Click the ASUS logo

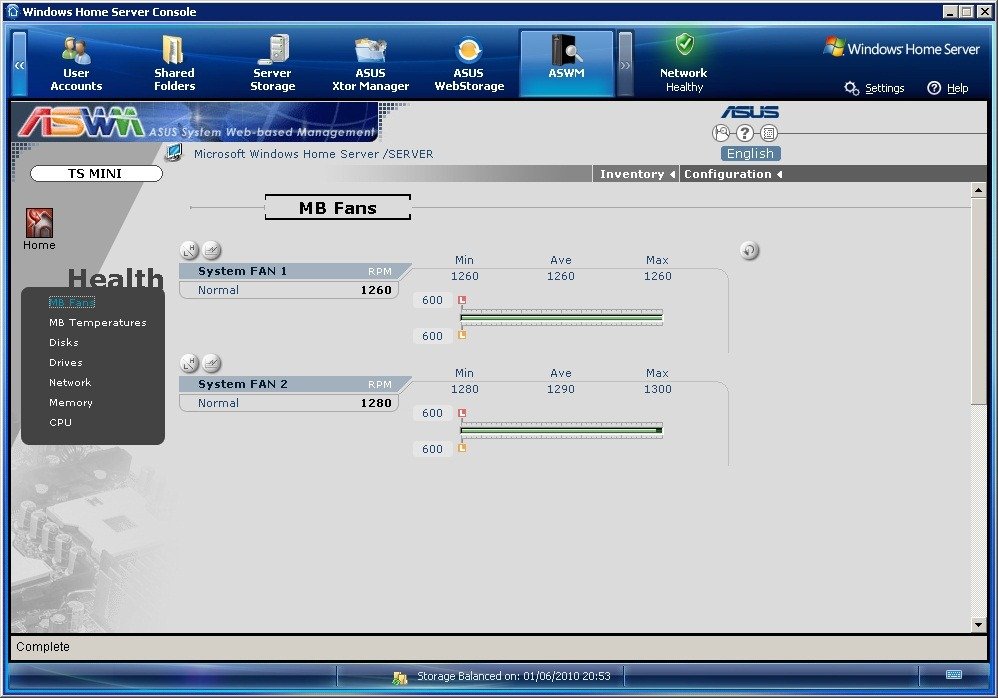750,113
